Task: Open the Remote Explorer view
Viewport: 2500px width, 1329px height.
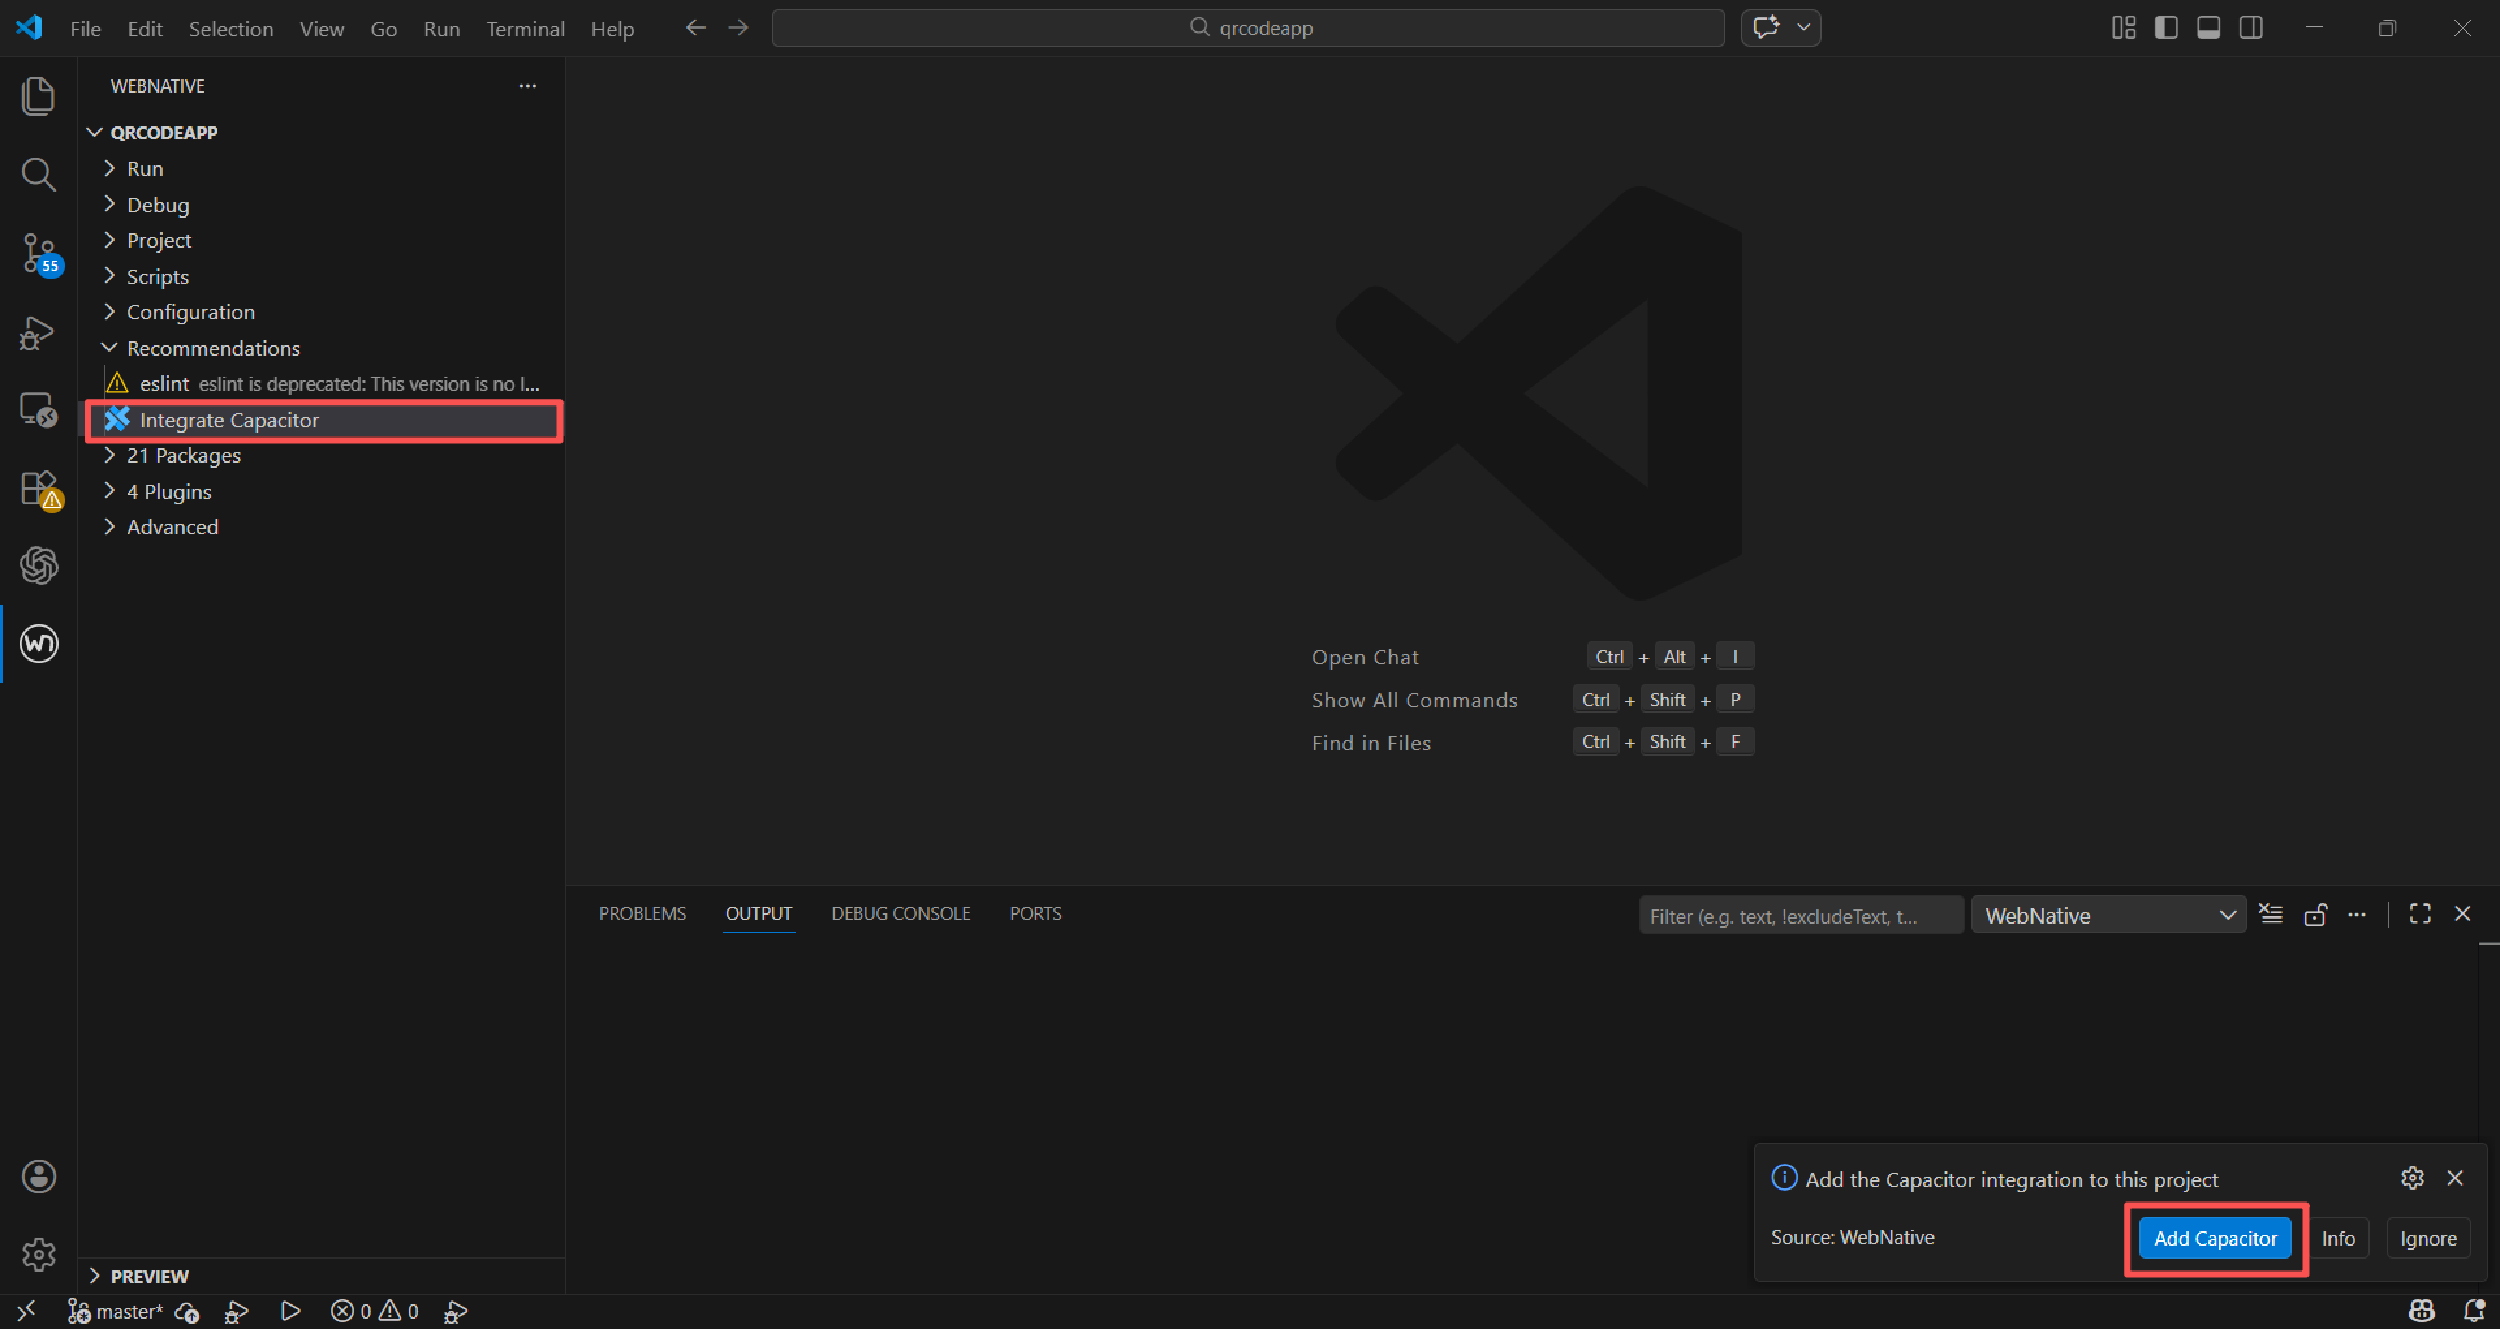Action: coord(38,410)
